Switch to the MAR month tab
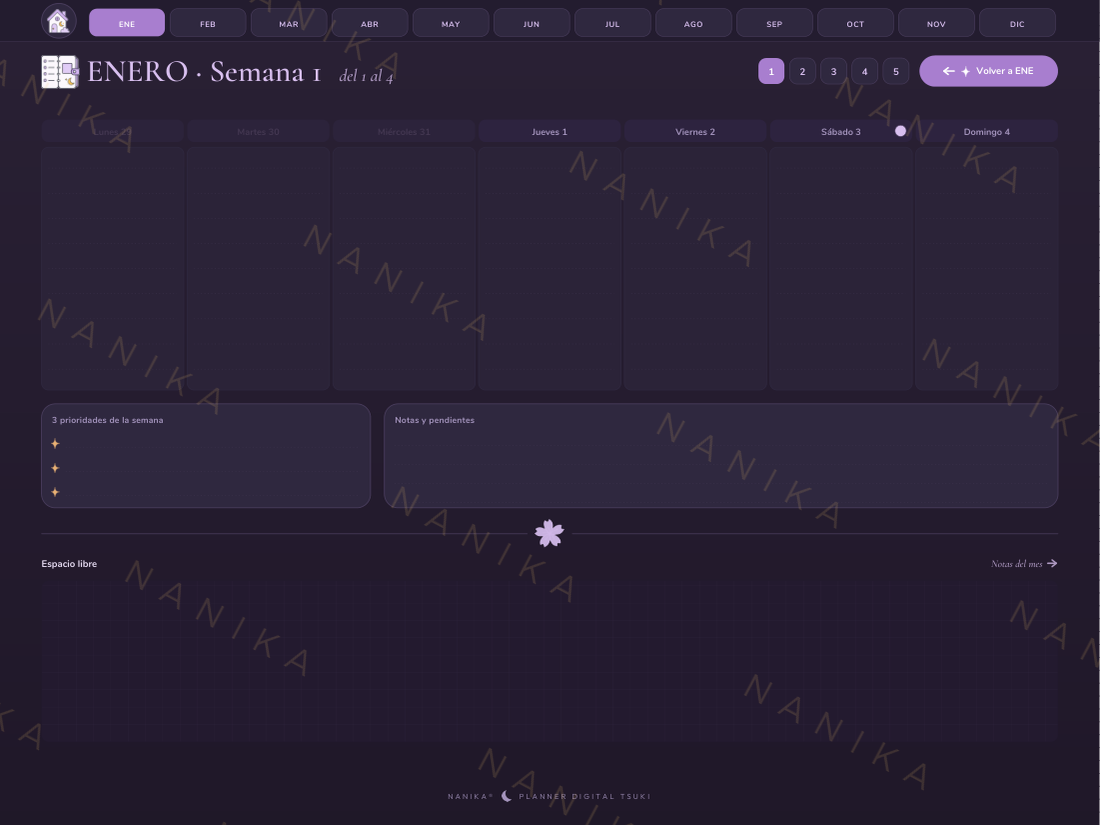Screen dimensions: 1100x825 coord(289,23)
